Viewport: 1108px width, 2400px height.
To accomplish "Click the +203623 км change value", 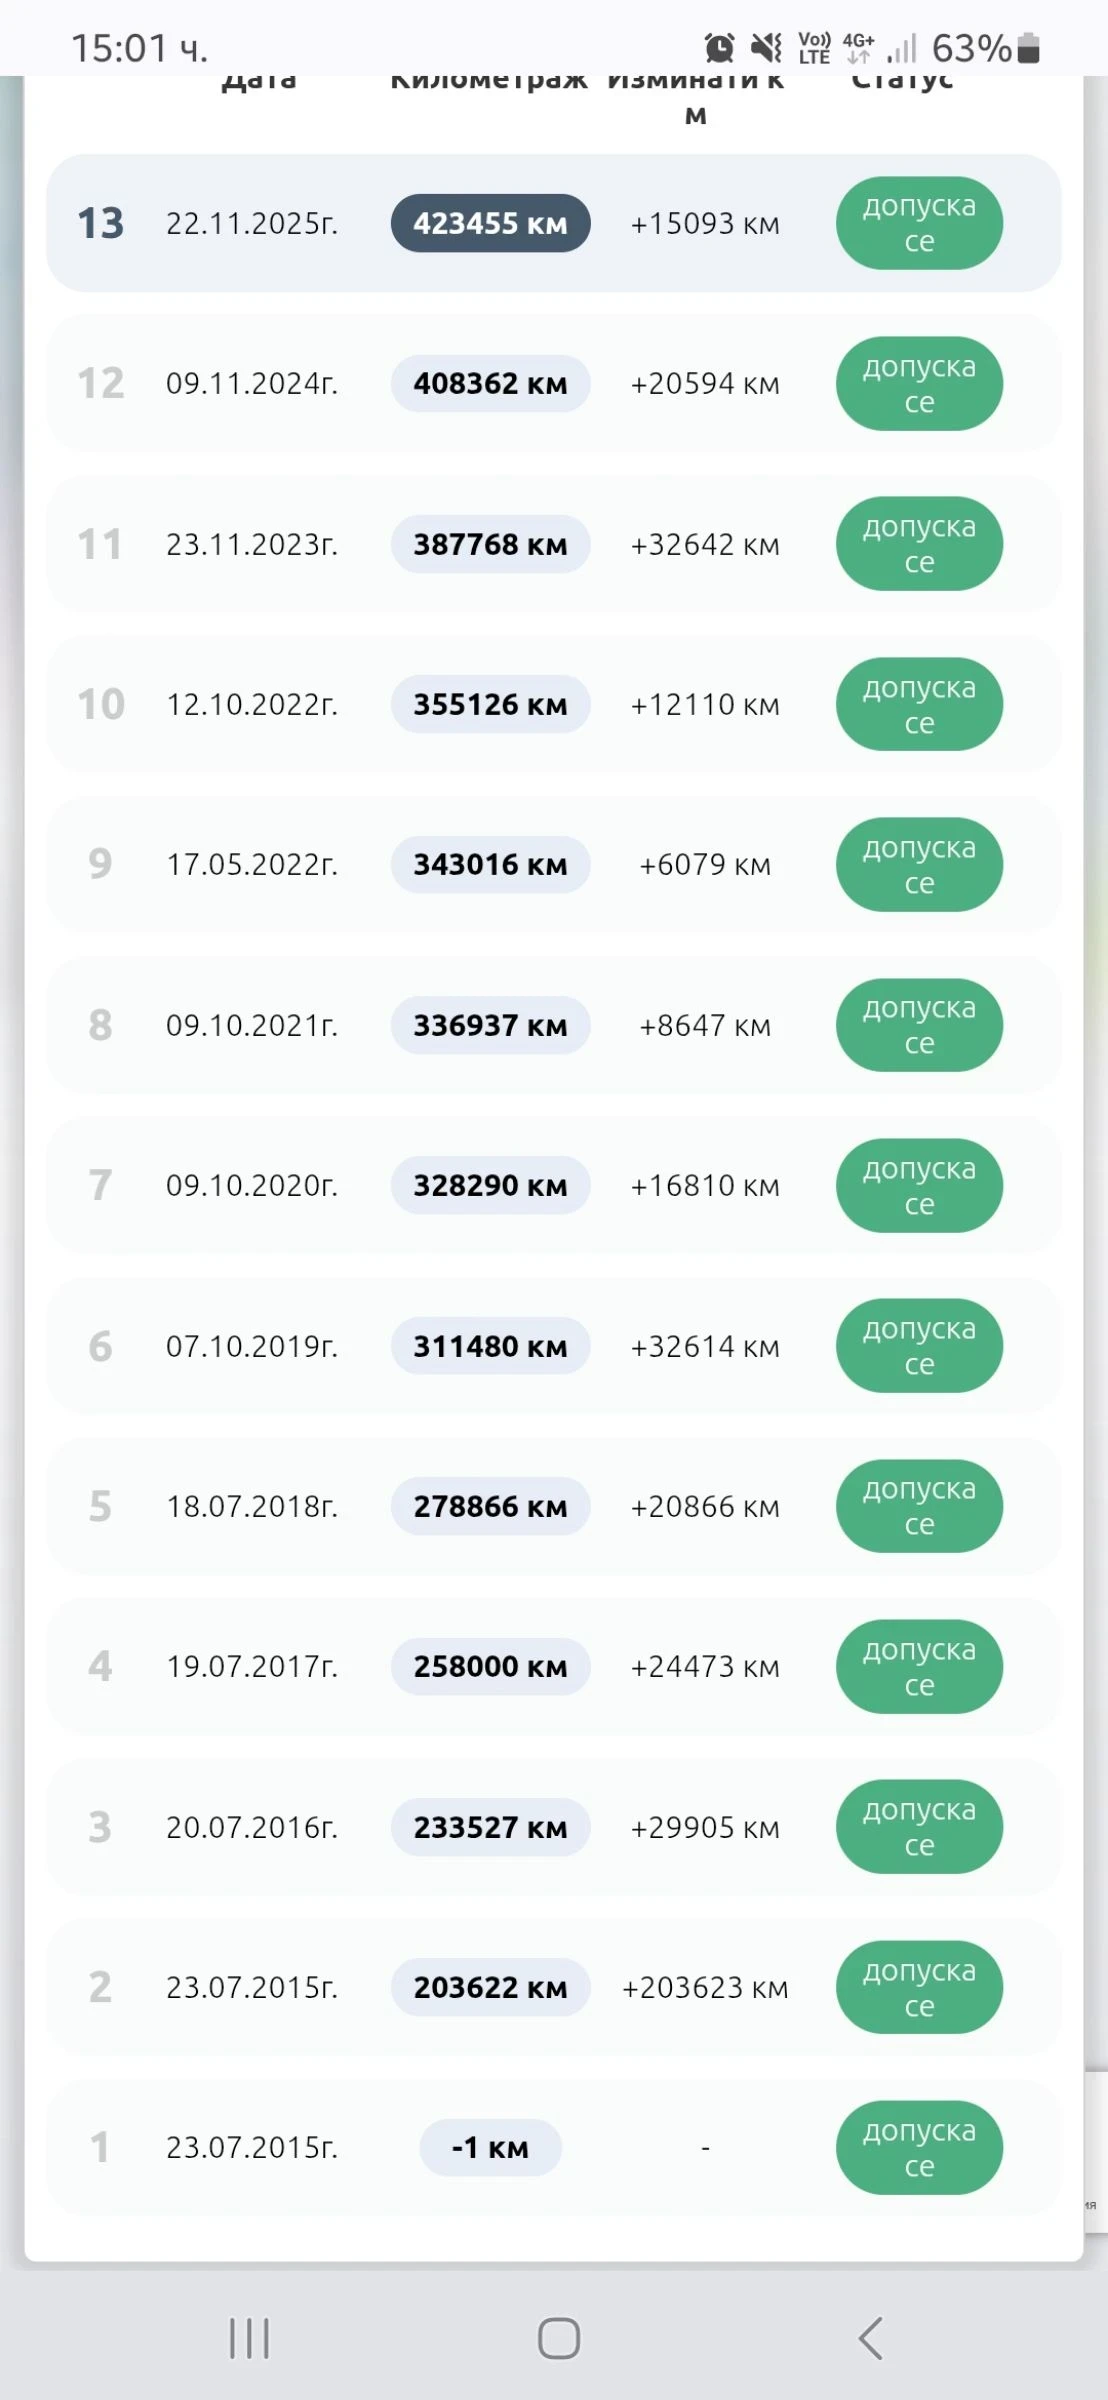I will [705, 1987].
